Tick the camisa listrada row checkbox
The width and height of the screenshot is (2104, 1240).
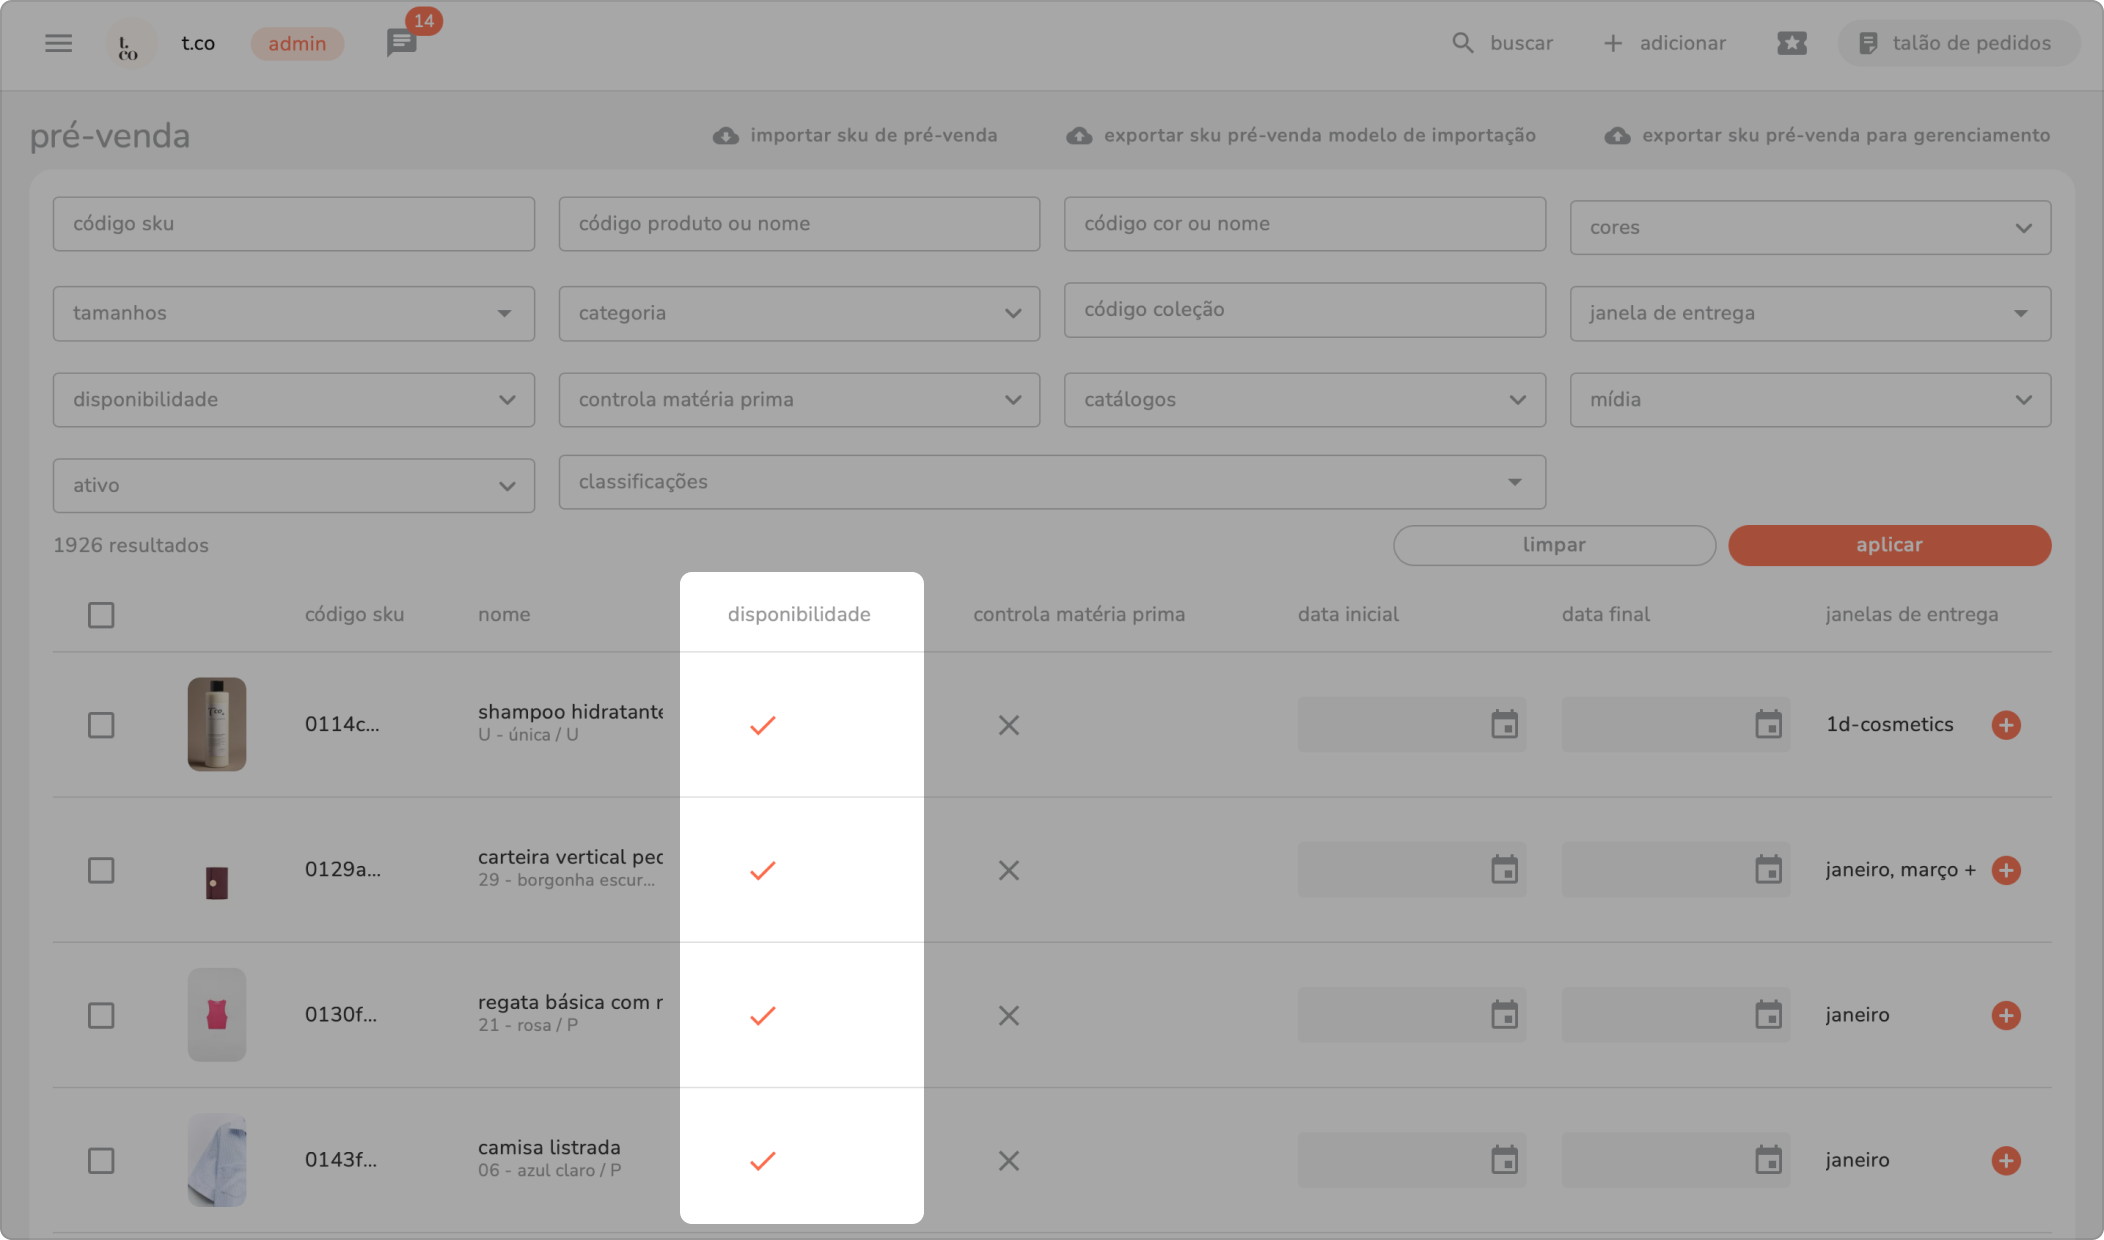tap(101, 1160)
